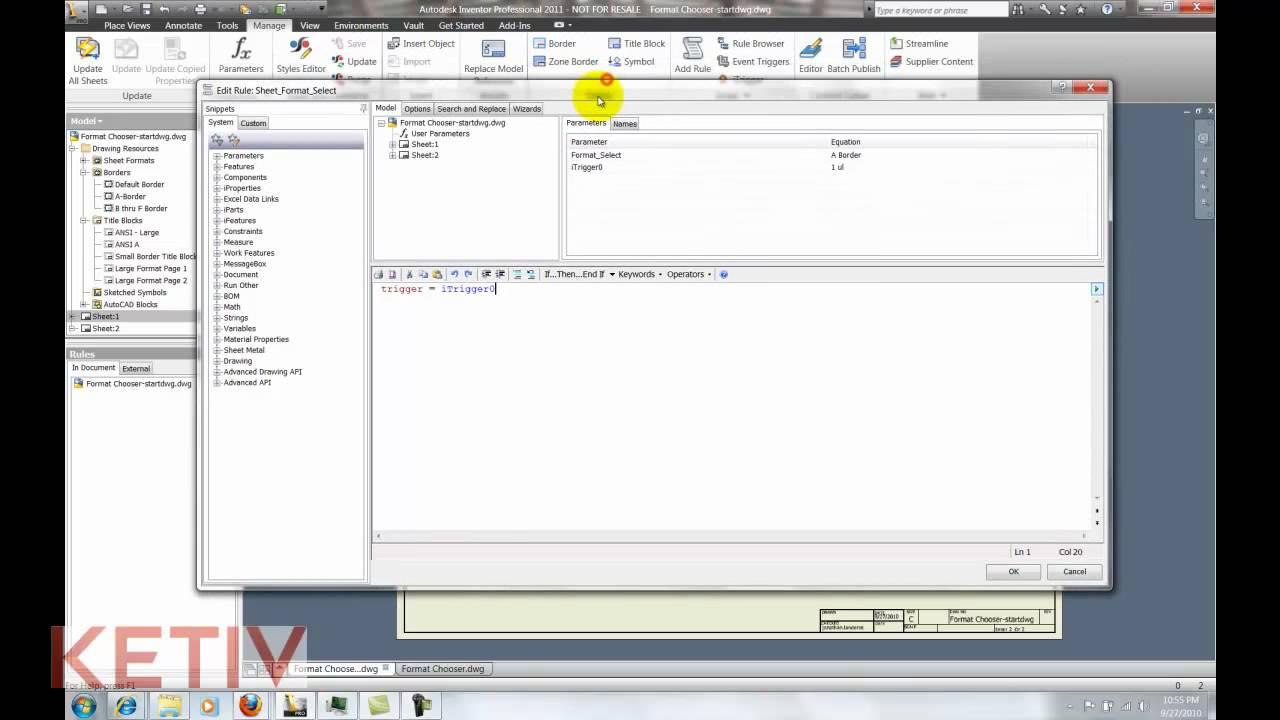Open the External rules tab

(136, 368)
